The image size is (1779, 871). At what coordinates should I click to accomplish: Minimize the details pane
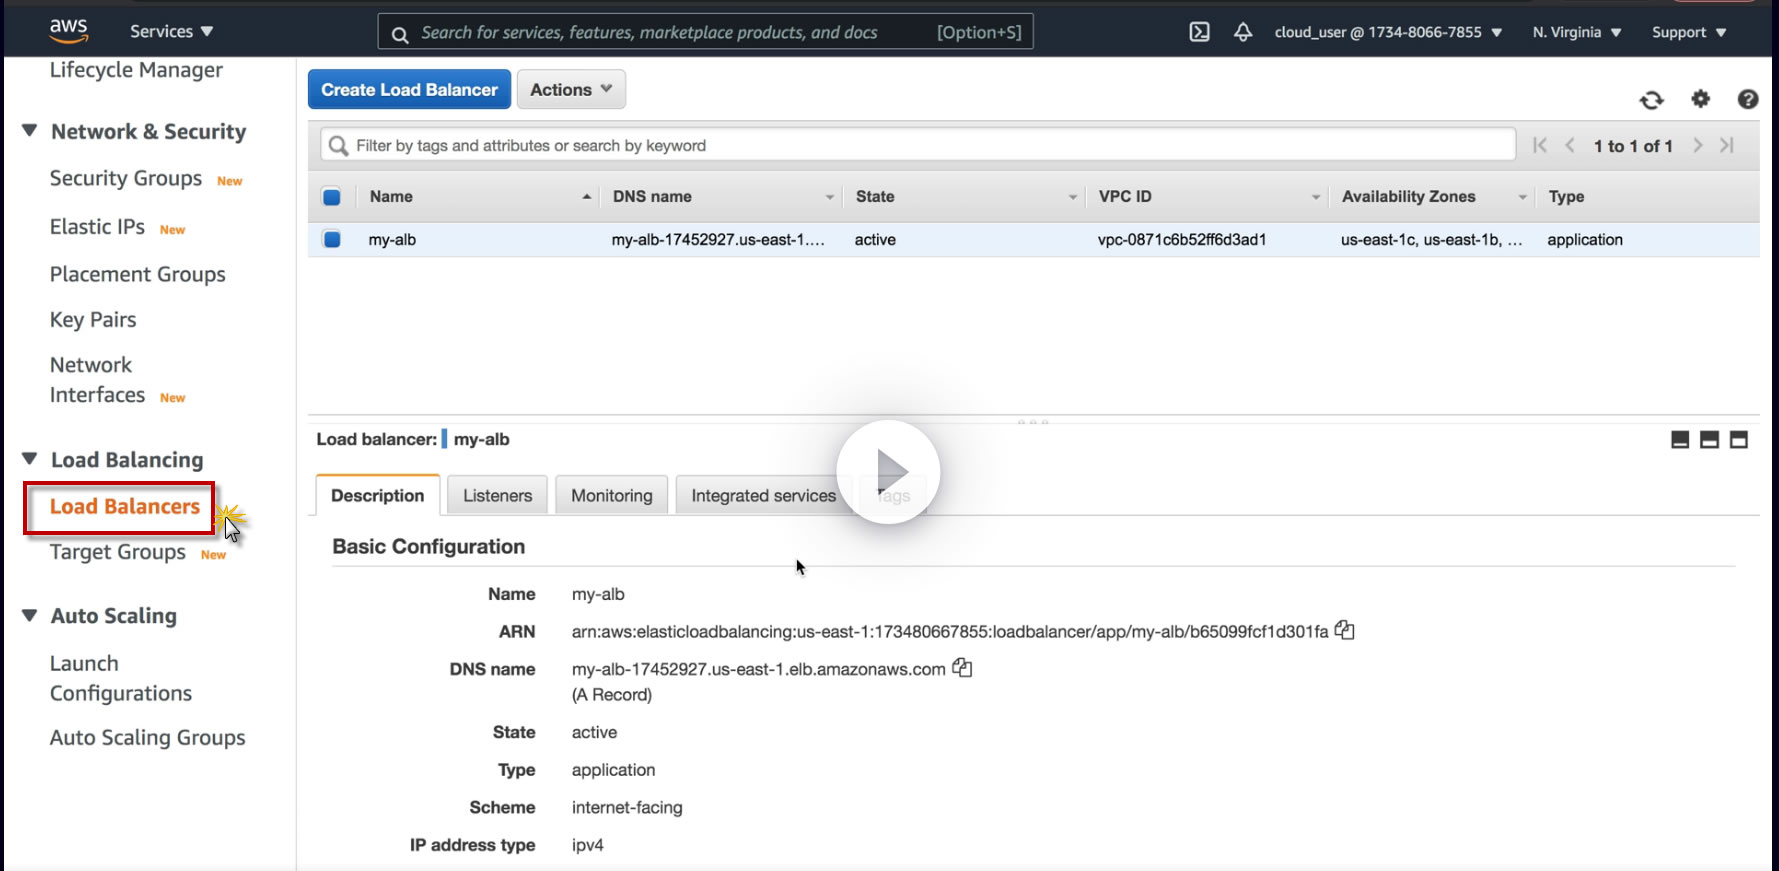1680,440
